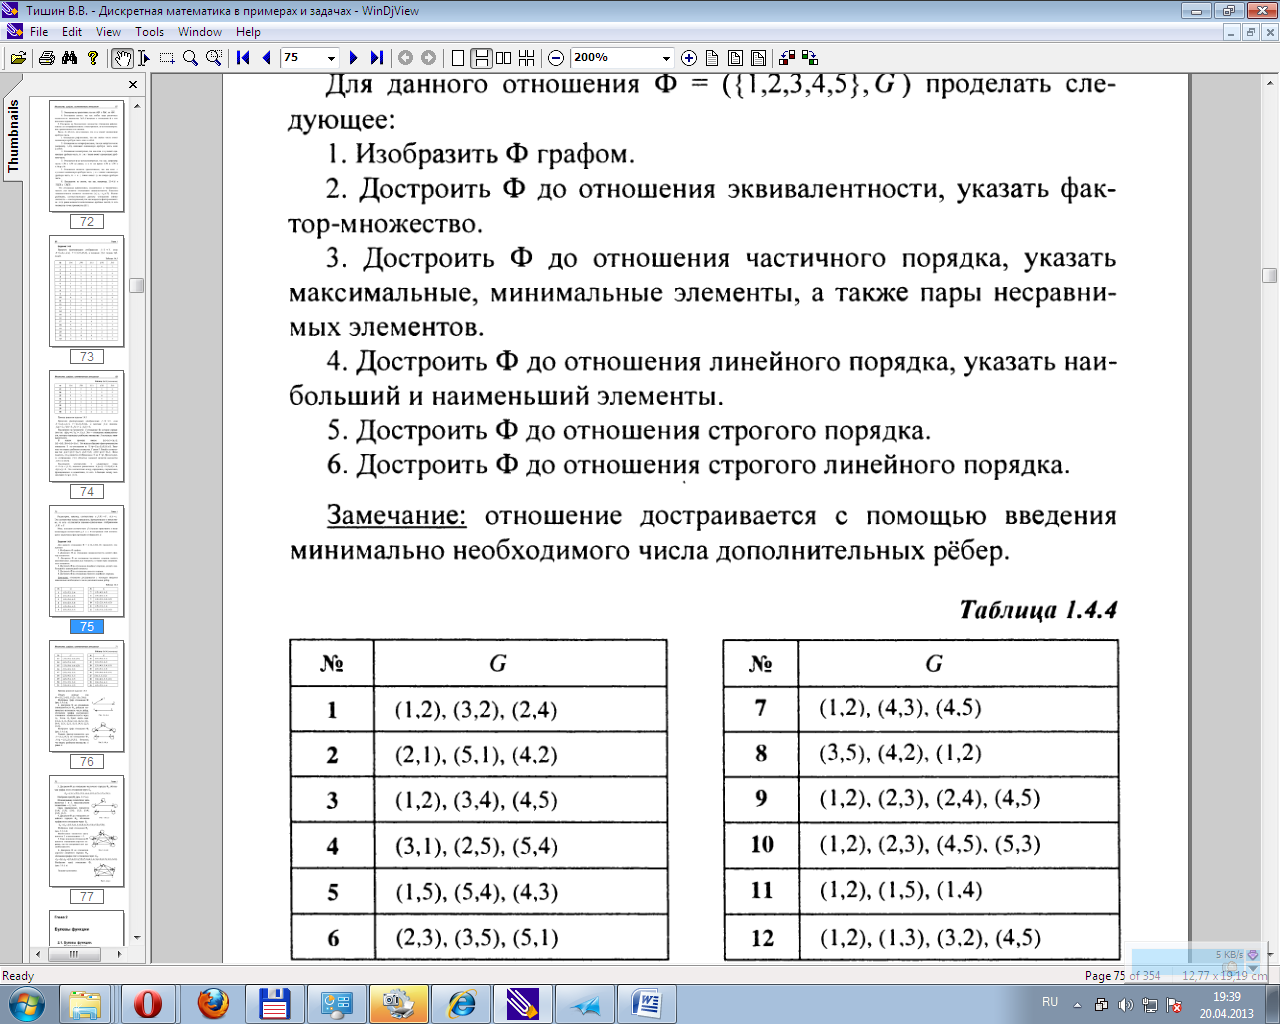Click the Print toolbar icon
Viewport: 1280px width, 1024px height.
click(x=46, y=58)
